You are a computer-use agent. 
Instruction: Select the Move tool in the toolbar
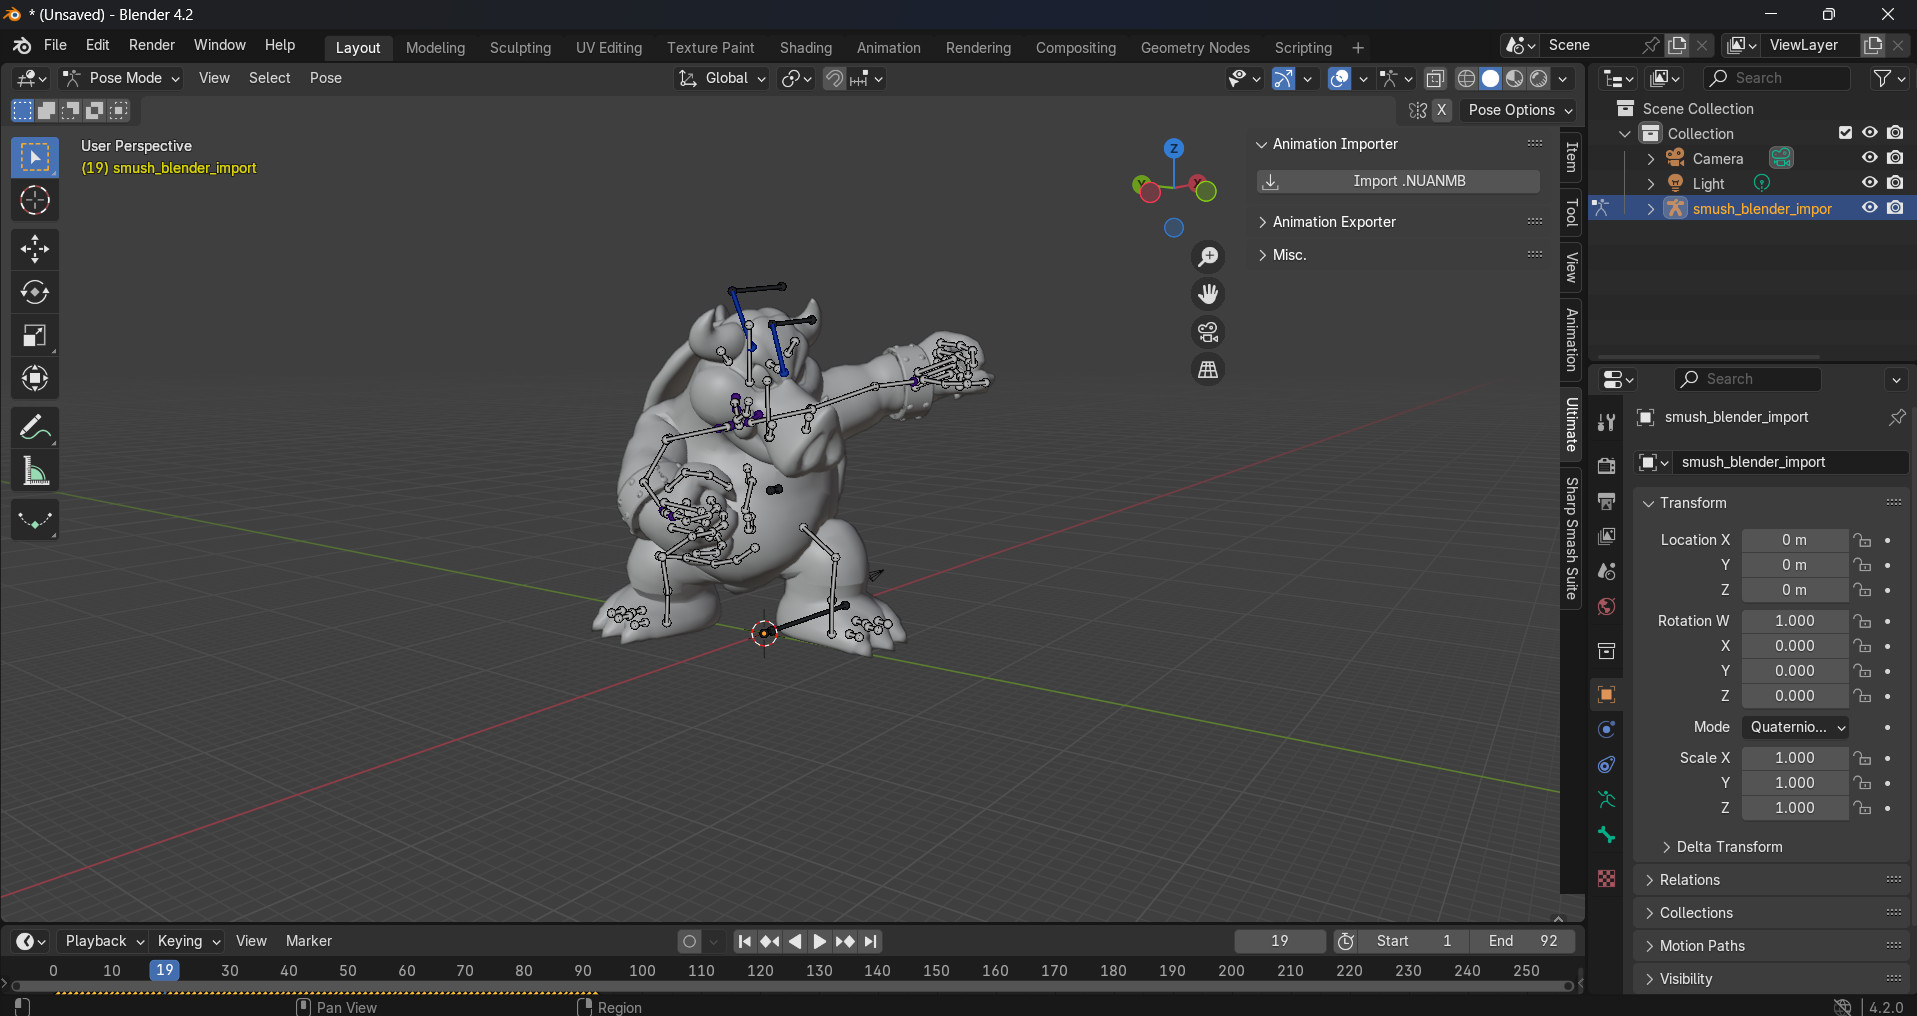[35, 249]
